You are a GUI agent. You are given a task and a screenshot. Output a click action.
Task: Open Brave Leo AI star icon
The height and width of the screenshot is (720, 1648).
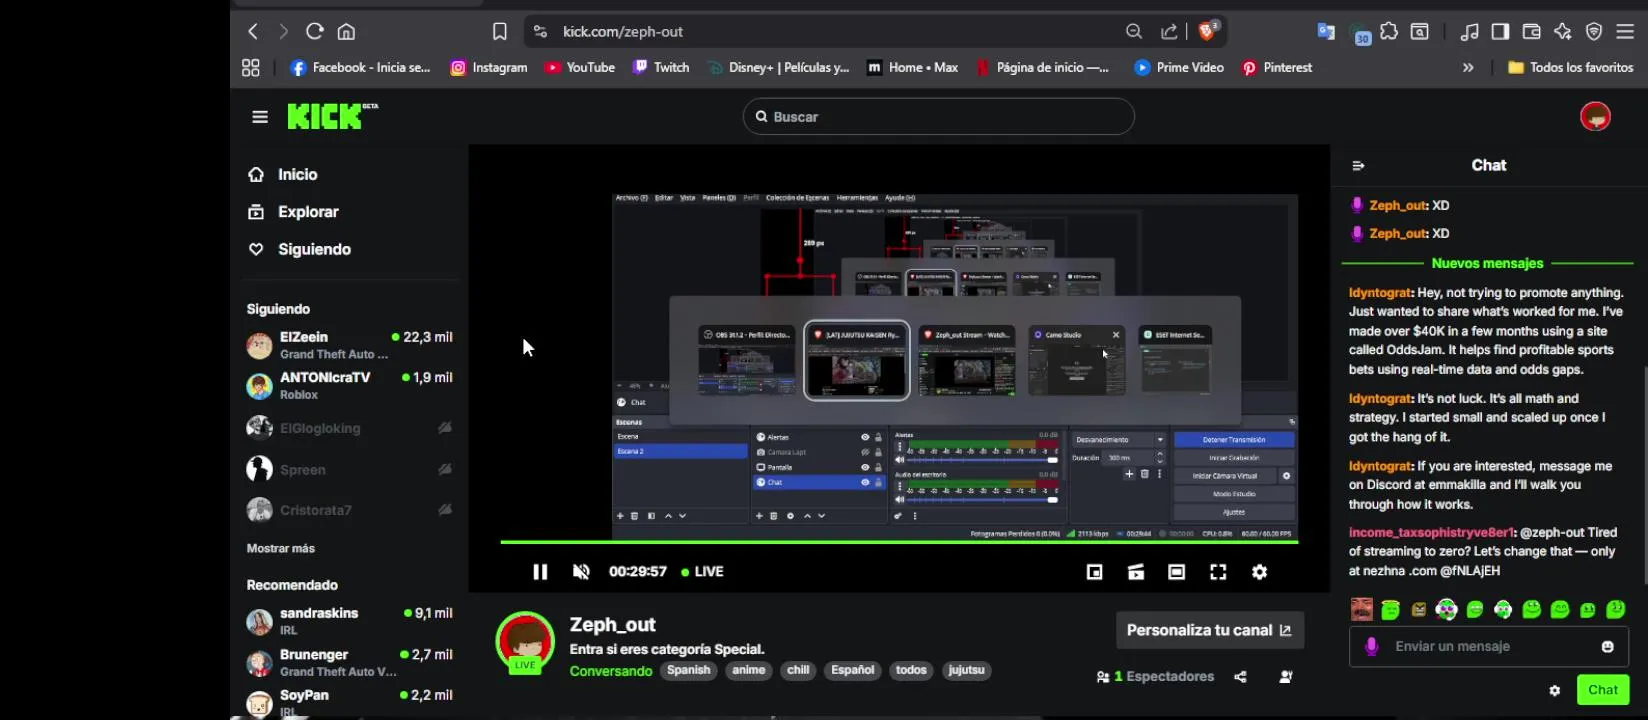[1563, 32]
